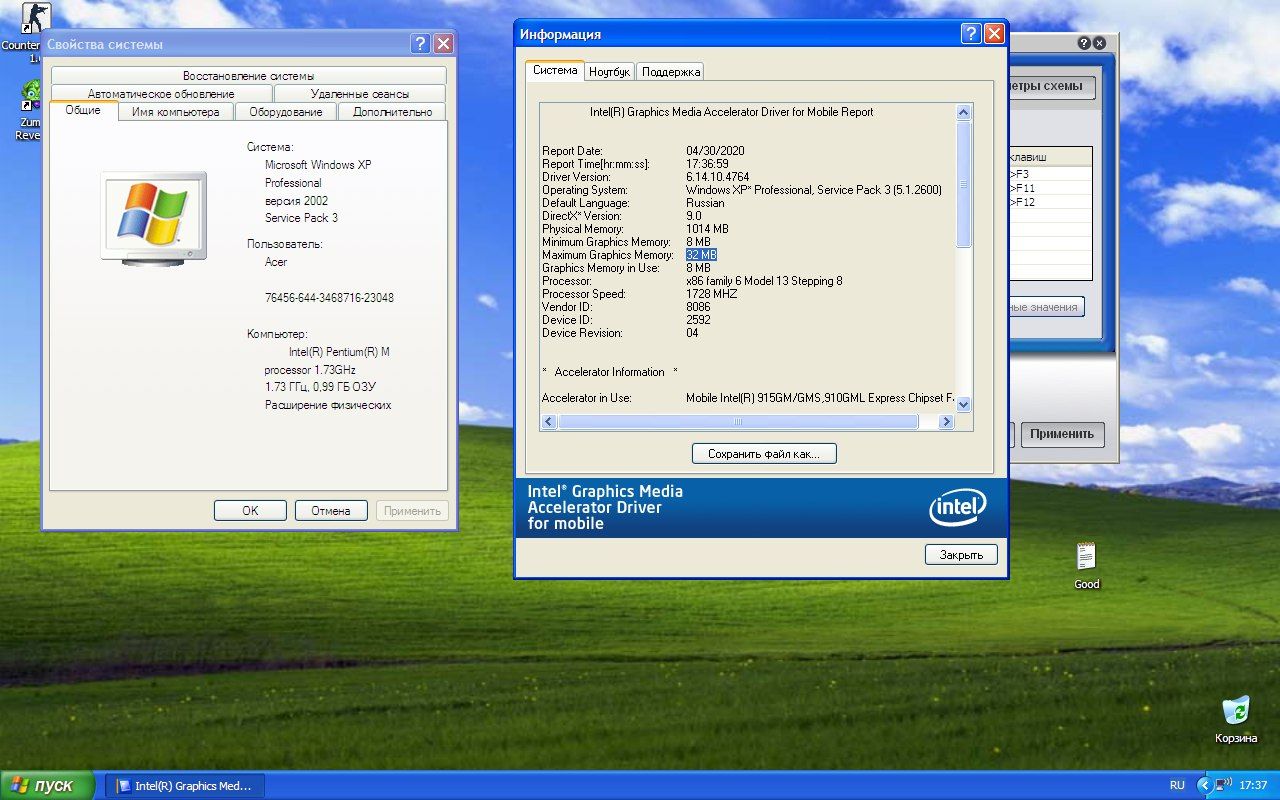Select the Общие tab
Screen dimensions: 1280x800
[x=83, y=111]
